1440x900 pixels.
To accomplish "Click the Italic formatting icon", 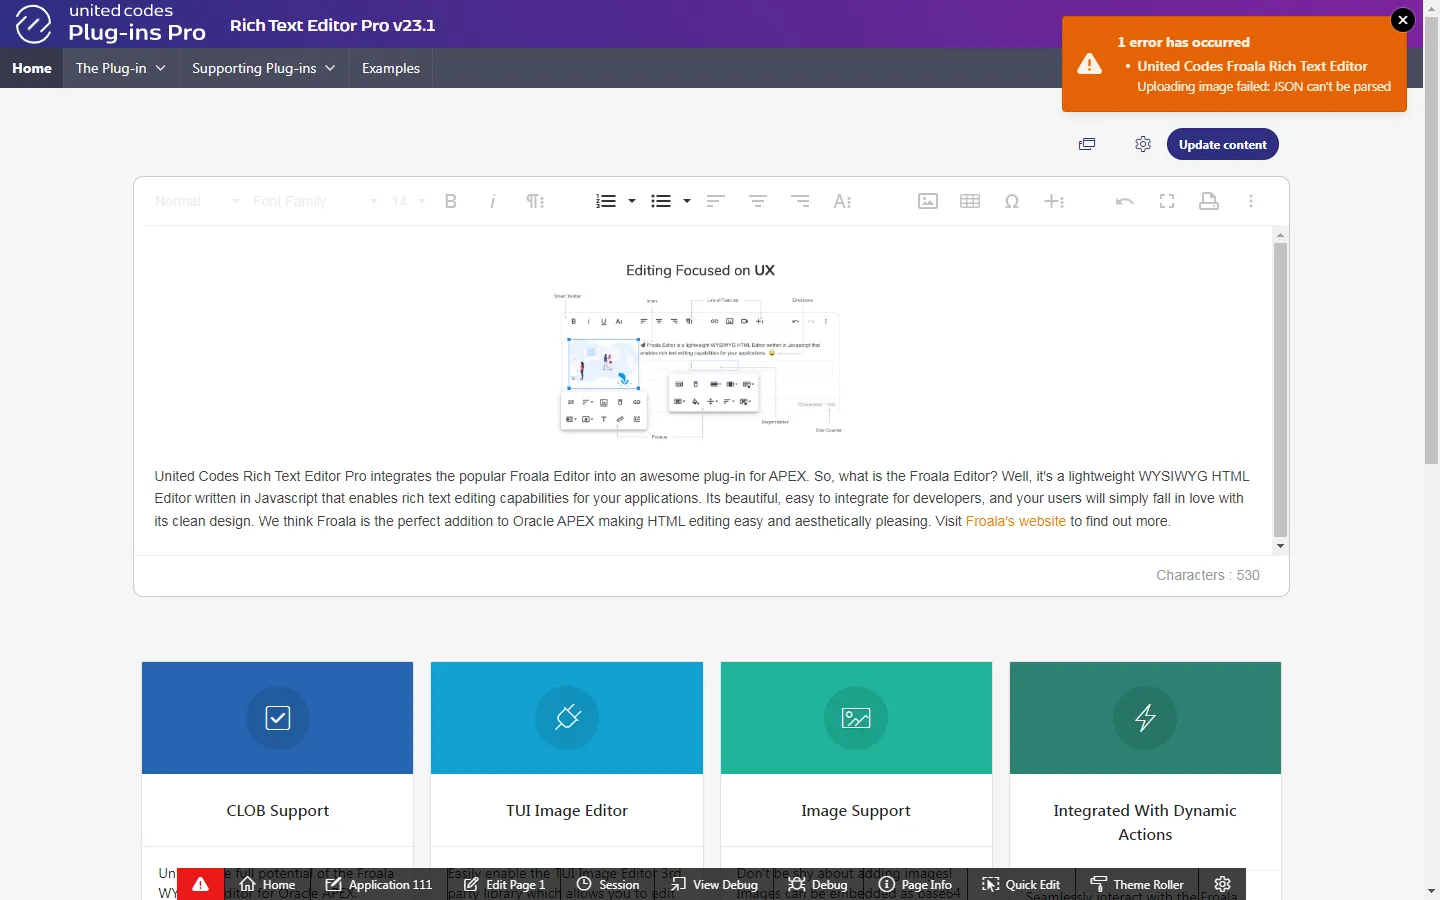I will [x=492, y=201].
